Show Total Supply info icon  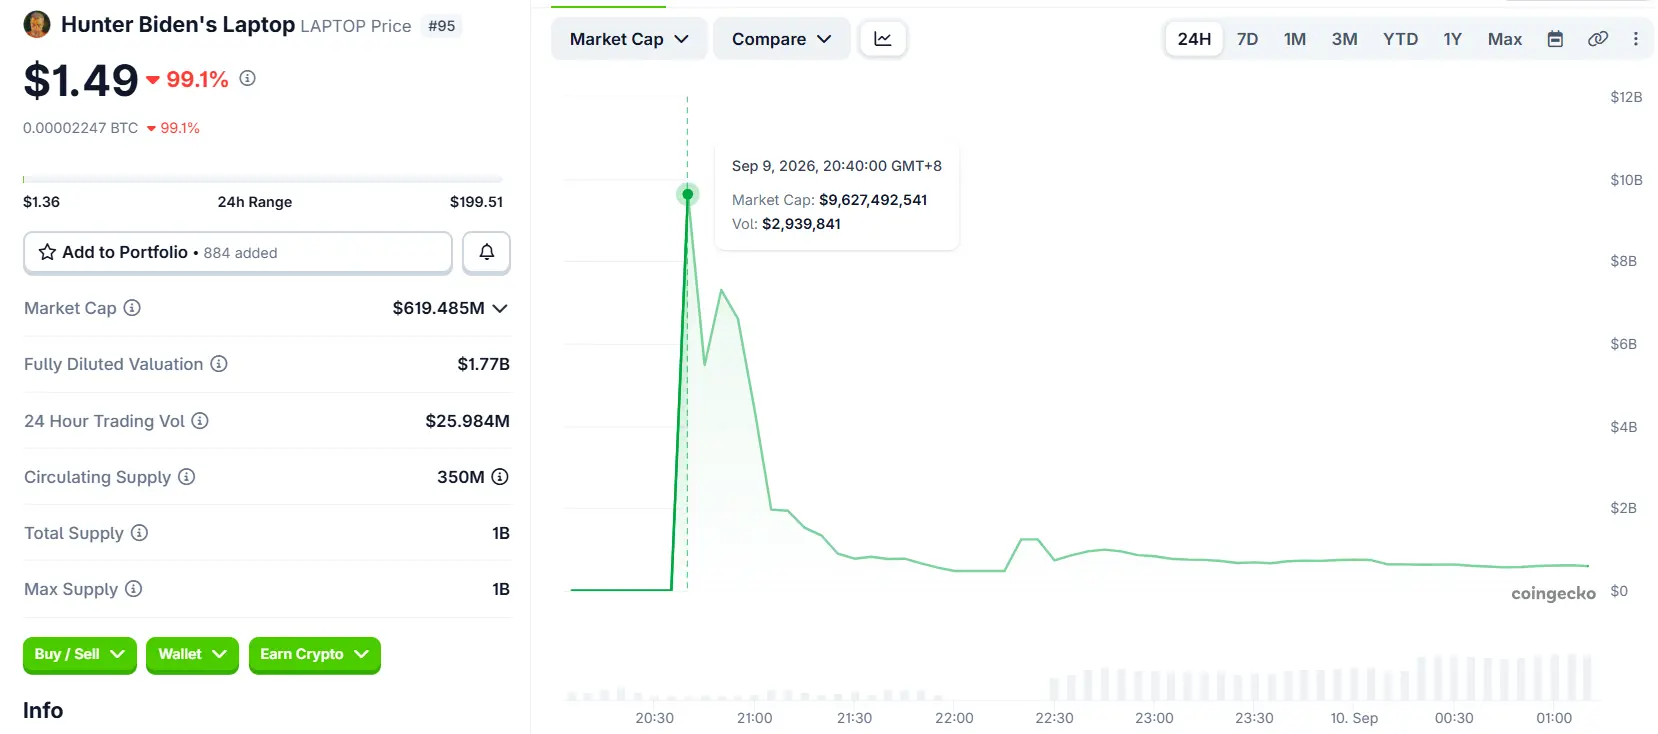point(139,533)
